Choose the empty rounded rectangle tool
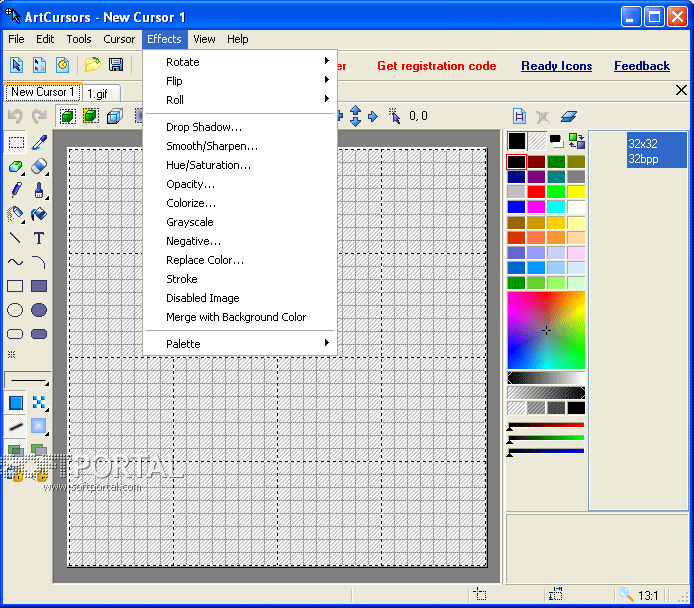Viewport: 694px width, 608px height. [15, 334]
